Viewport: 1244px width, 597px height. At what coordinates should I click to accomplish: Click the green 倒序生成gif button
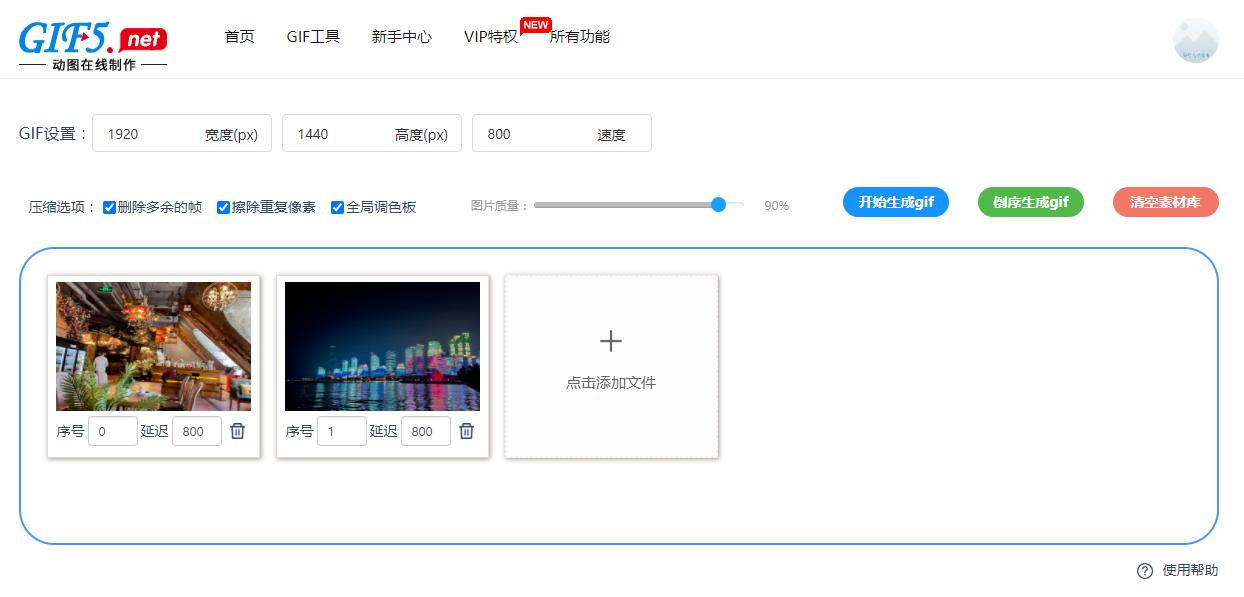pos(1030,201)
